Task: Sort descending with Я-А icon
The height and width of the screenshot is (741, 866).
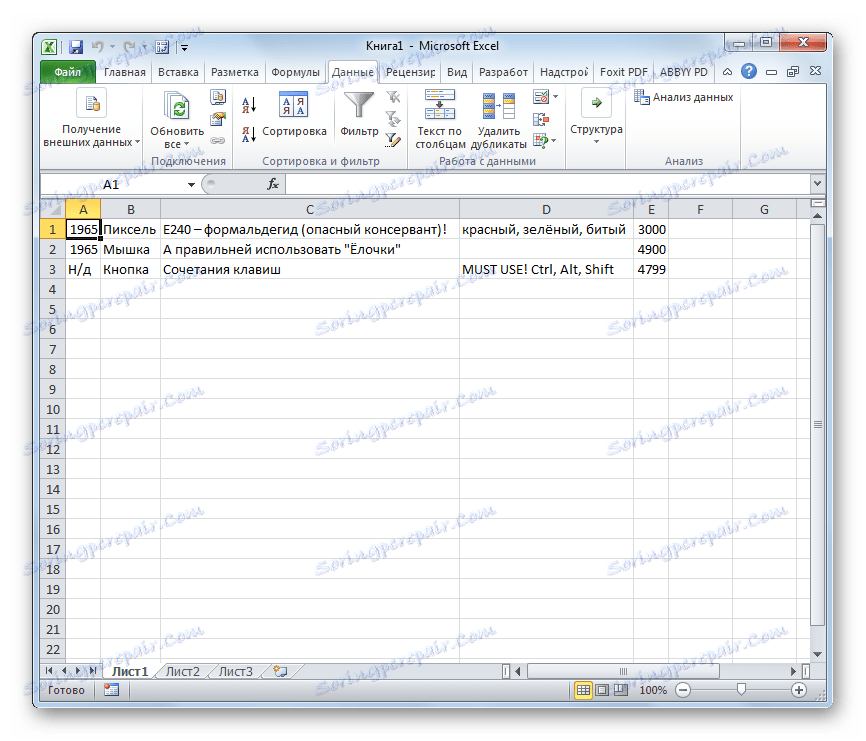Action: tap(249, 134)
